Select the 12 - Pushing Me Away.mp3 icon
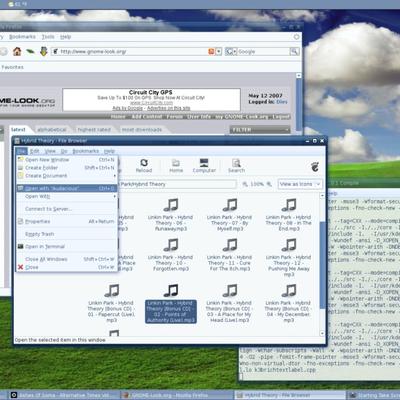Image resolution: width=400 pixels, height=400 pixels. [x=289, y=245]
